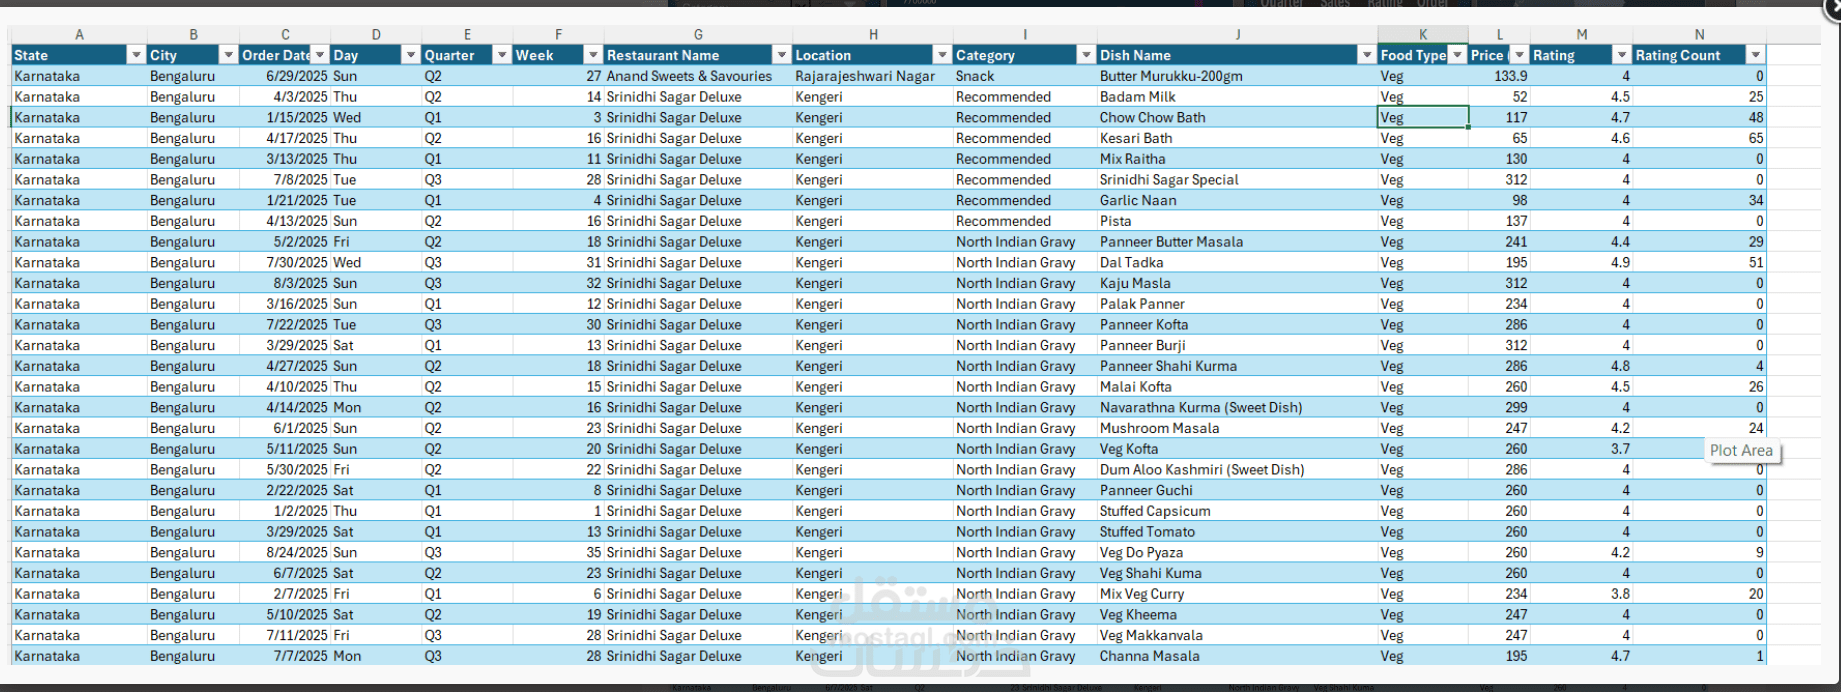Open the Category column filter dropdown
The width and height of the screenshot is (1841, 692).
pos(1086,55)
